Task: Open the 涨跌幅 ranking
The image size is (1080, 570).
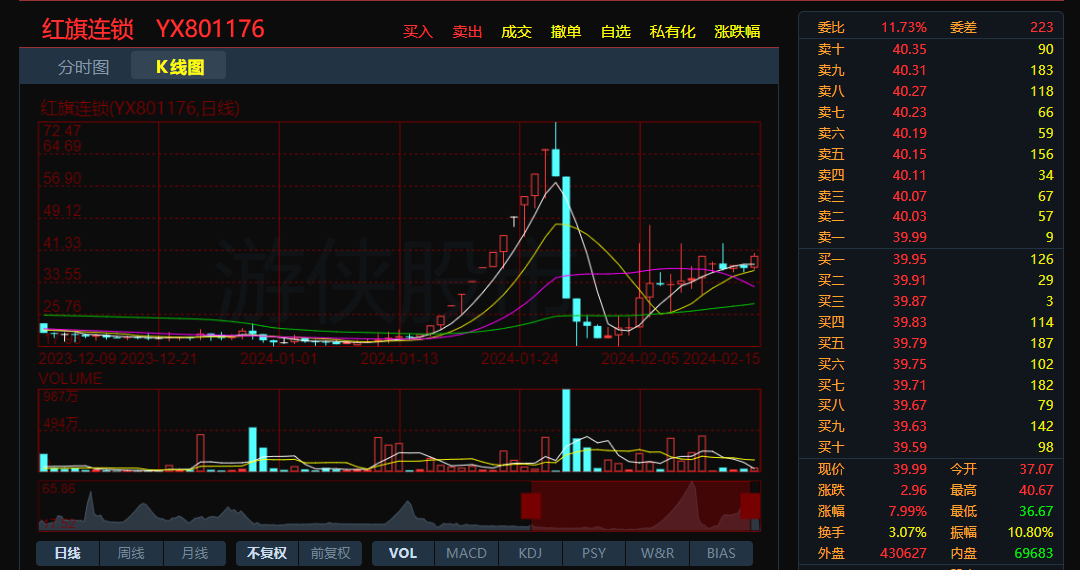Action: click(x=737, y=32)
